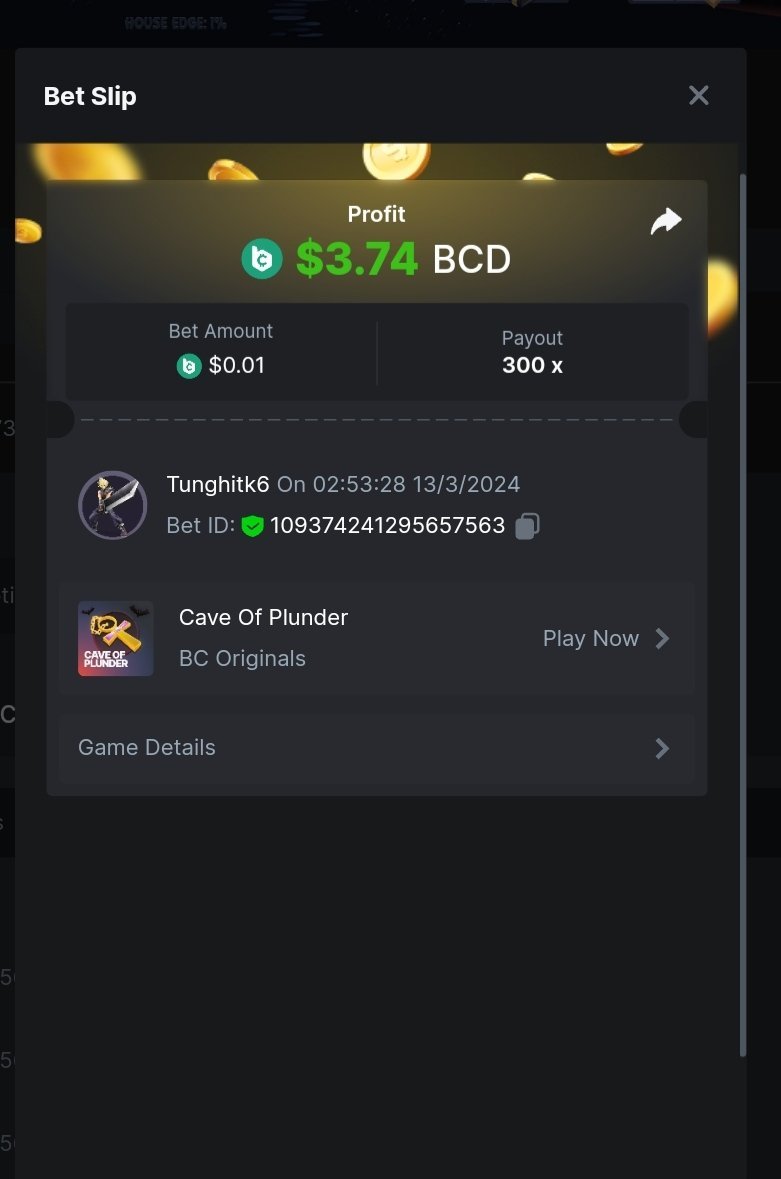
Task: Copy the Bet ID with the copy icon
Action: 527,526
